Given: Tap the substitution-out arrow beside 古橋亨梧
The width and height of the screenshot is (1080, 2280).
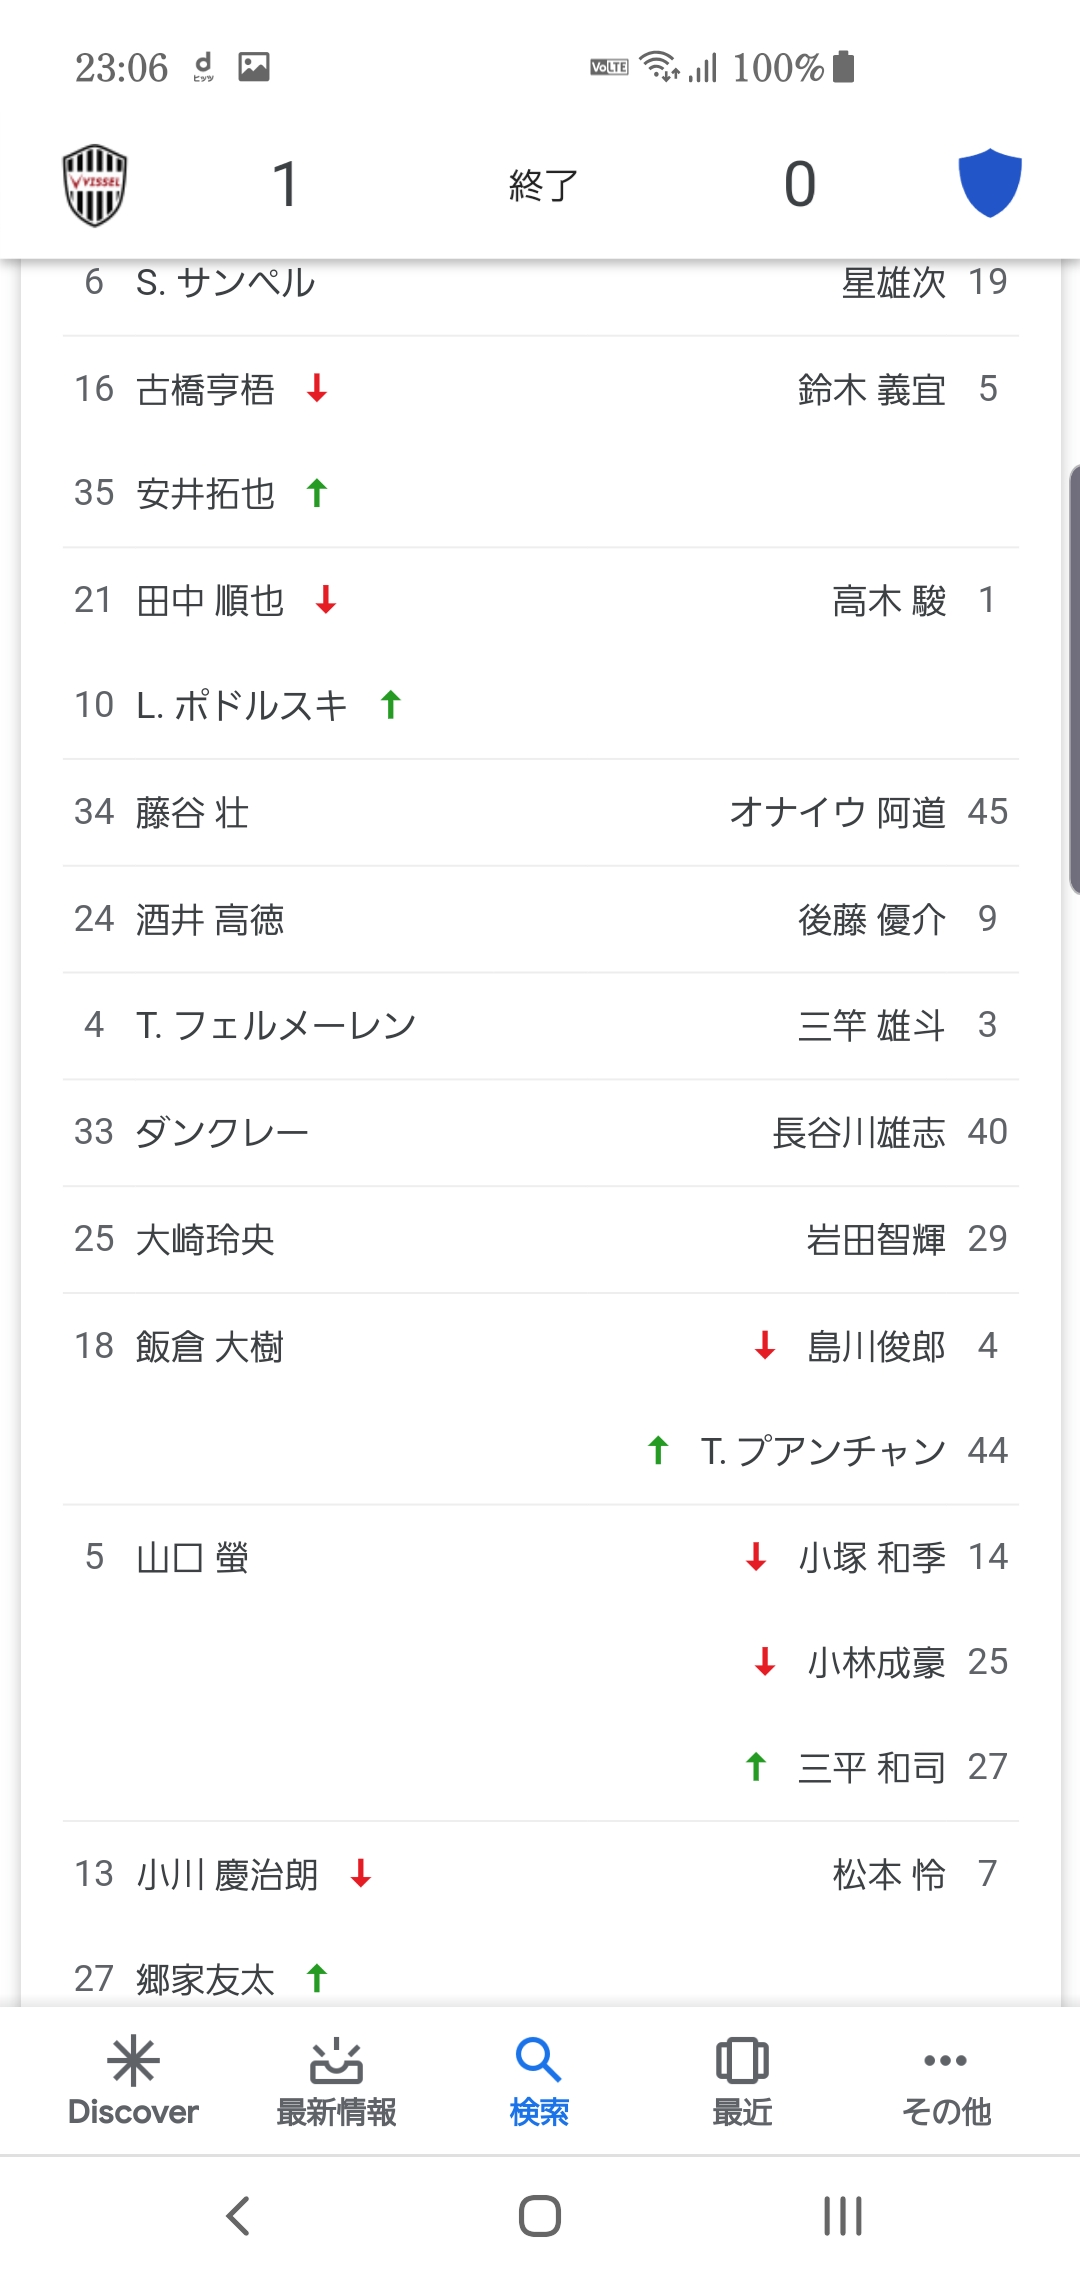Looking at the screenshot, I should point(317,388).
